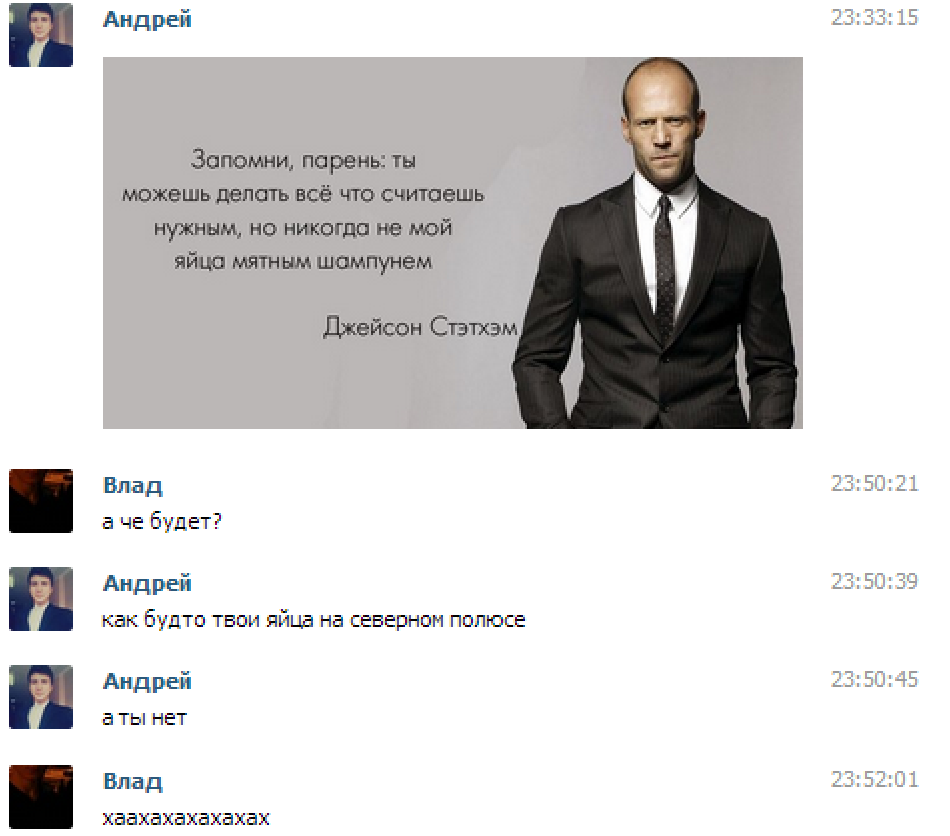Open Влад's name above 'а че будет?'

[x=133, y=485]
